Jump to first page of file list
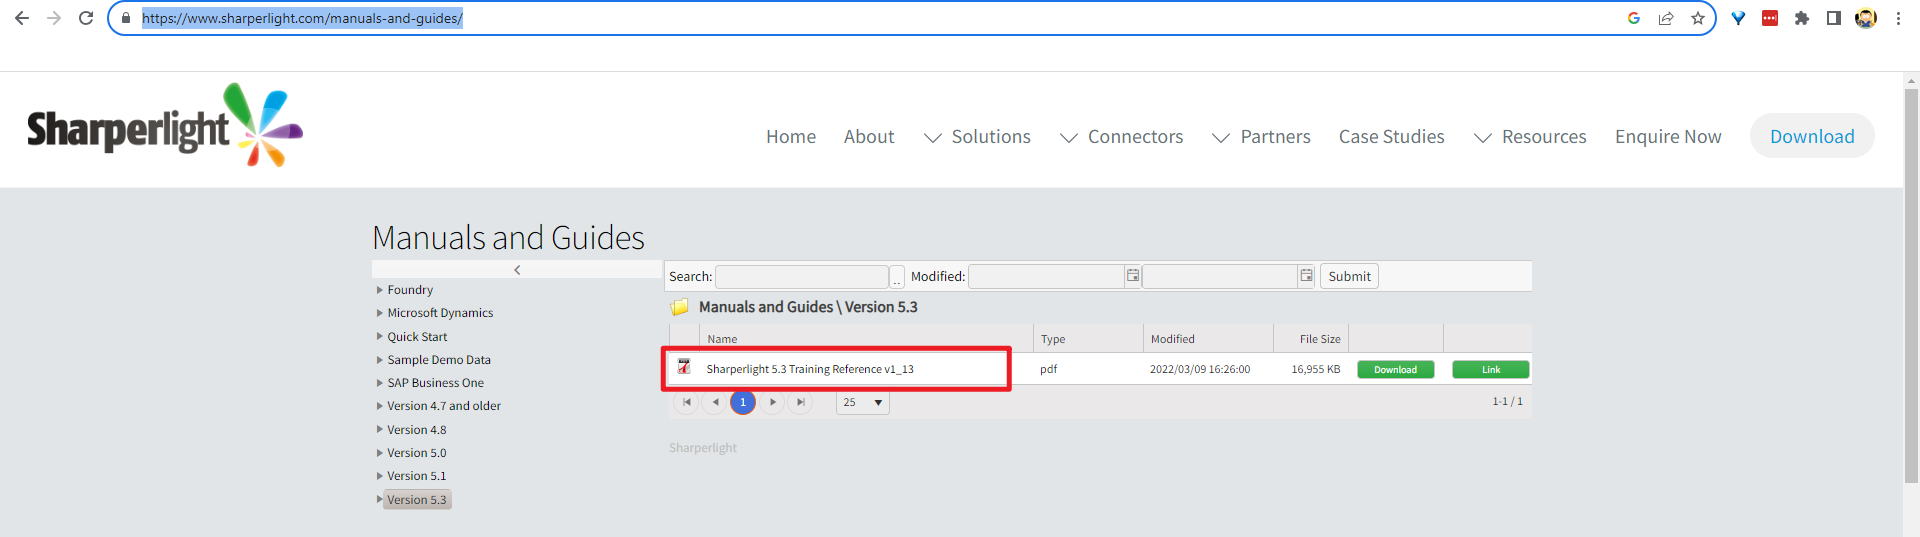Viewport: 1920px width, 537px height. [687, 402]
